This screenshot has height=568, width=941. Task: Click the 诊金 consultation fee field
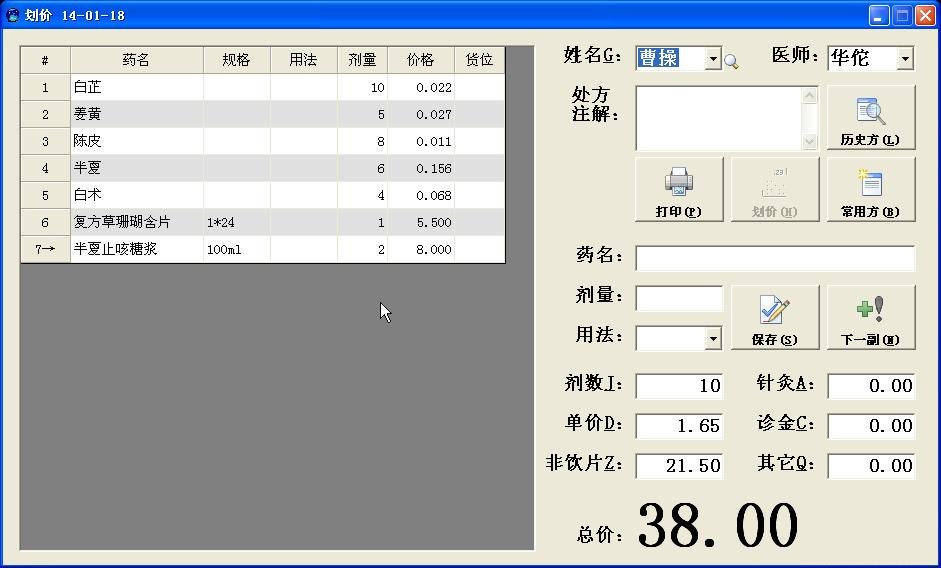point(871,426)
